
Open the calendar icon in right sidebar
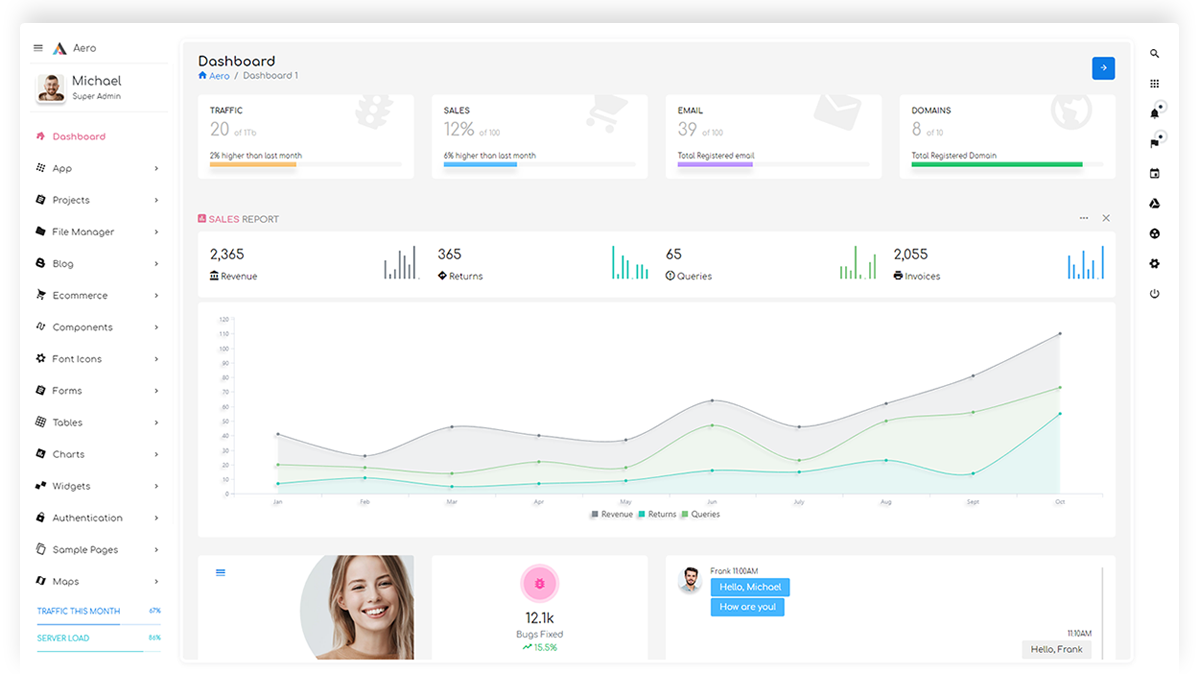coord(1155,174)
